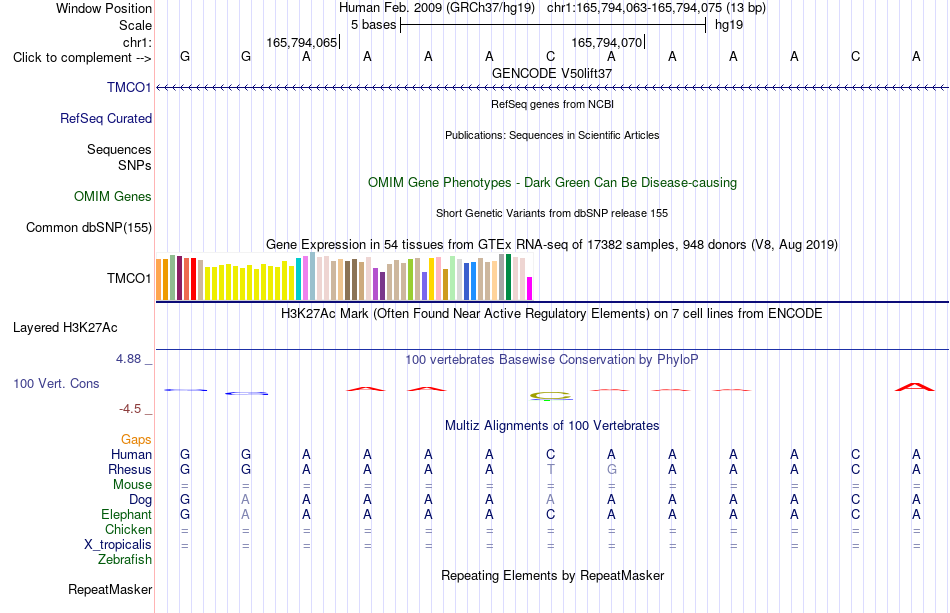Open the RefSeq Curated track label
The height and width of the screenshot is (613, 950).
[106, 118]
